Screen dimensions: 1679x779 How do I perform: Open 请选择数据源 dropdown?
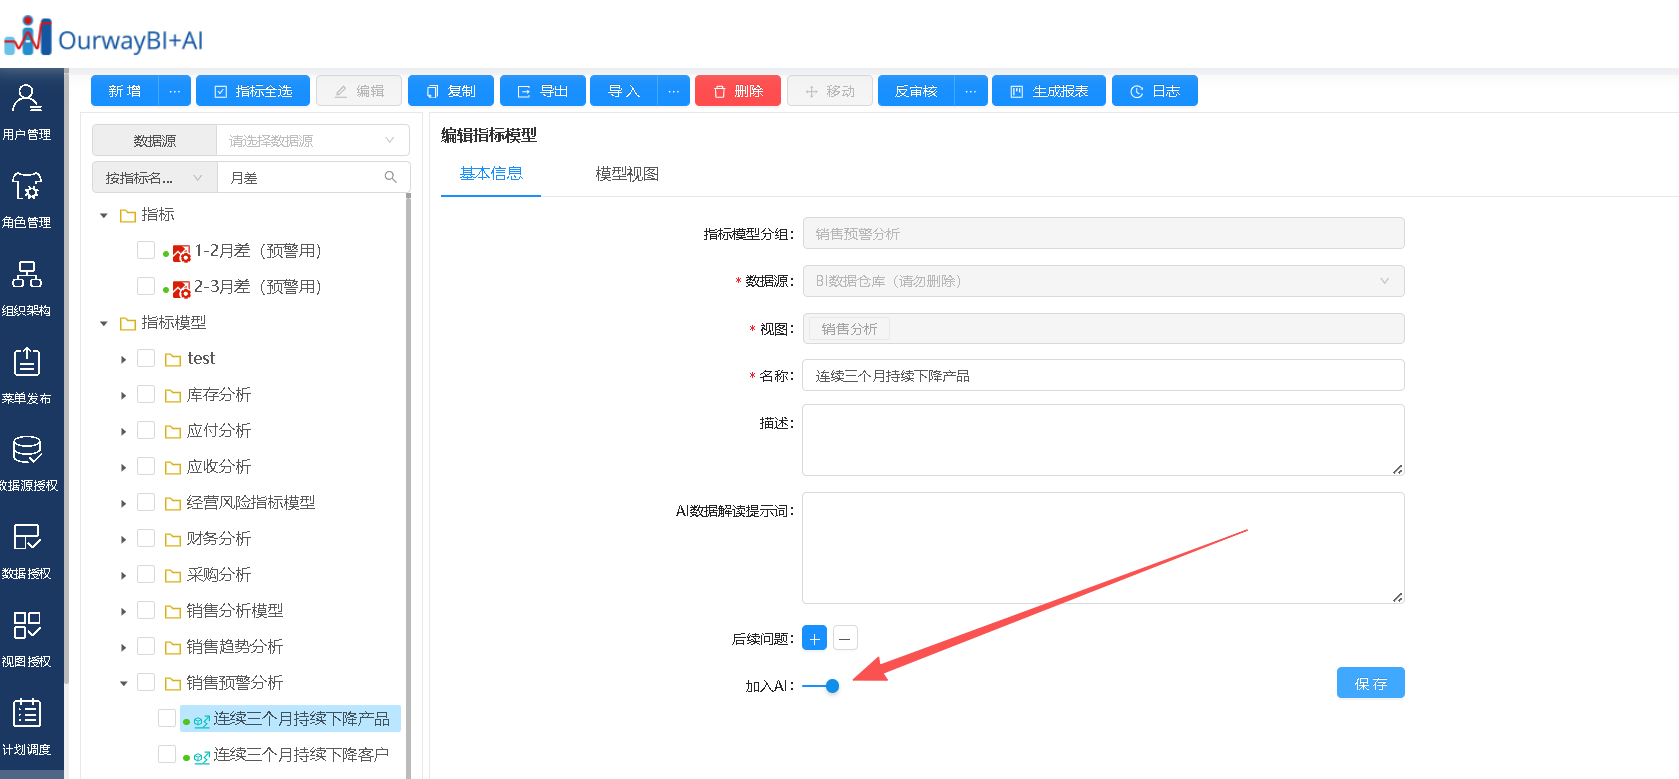point(312,141)
